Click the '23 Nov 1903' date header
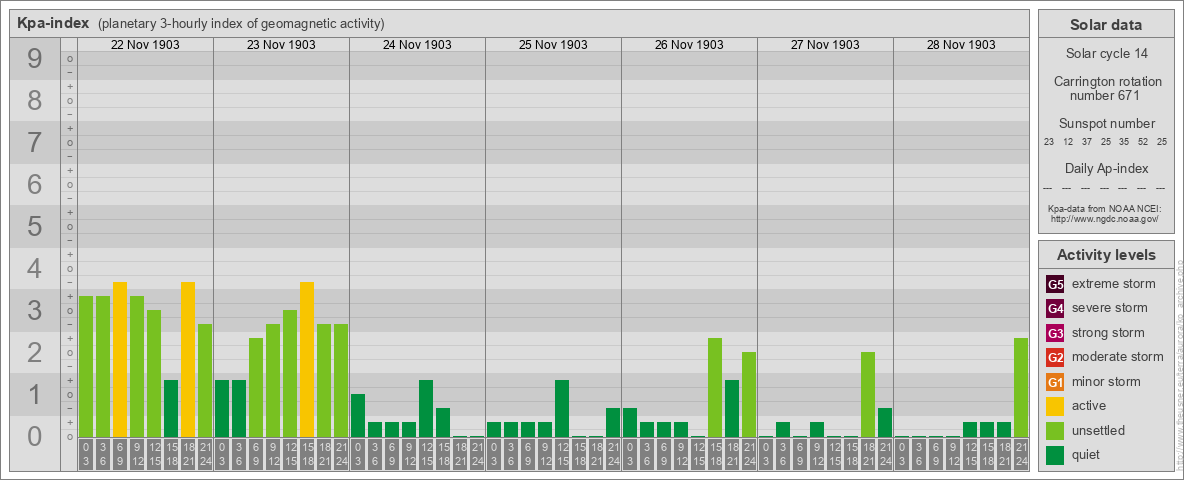 tap(281, 45)
